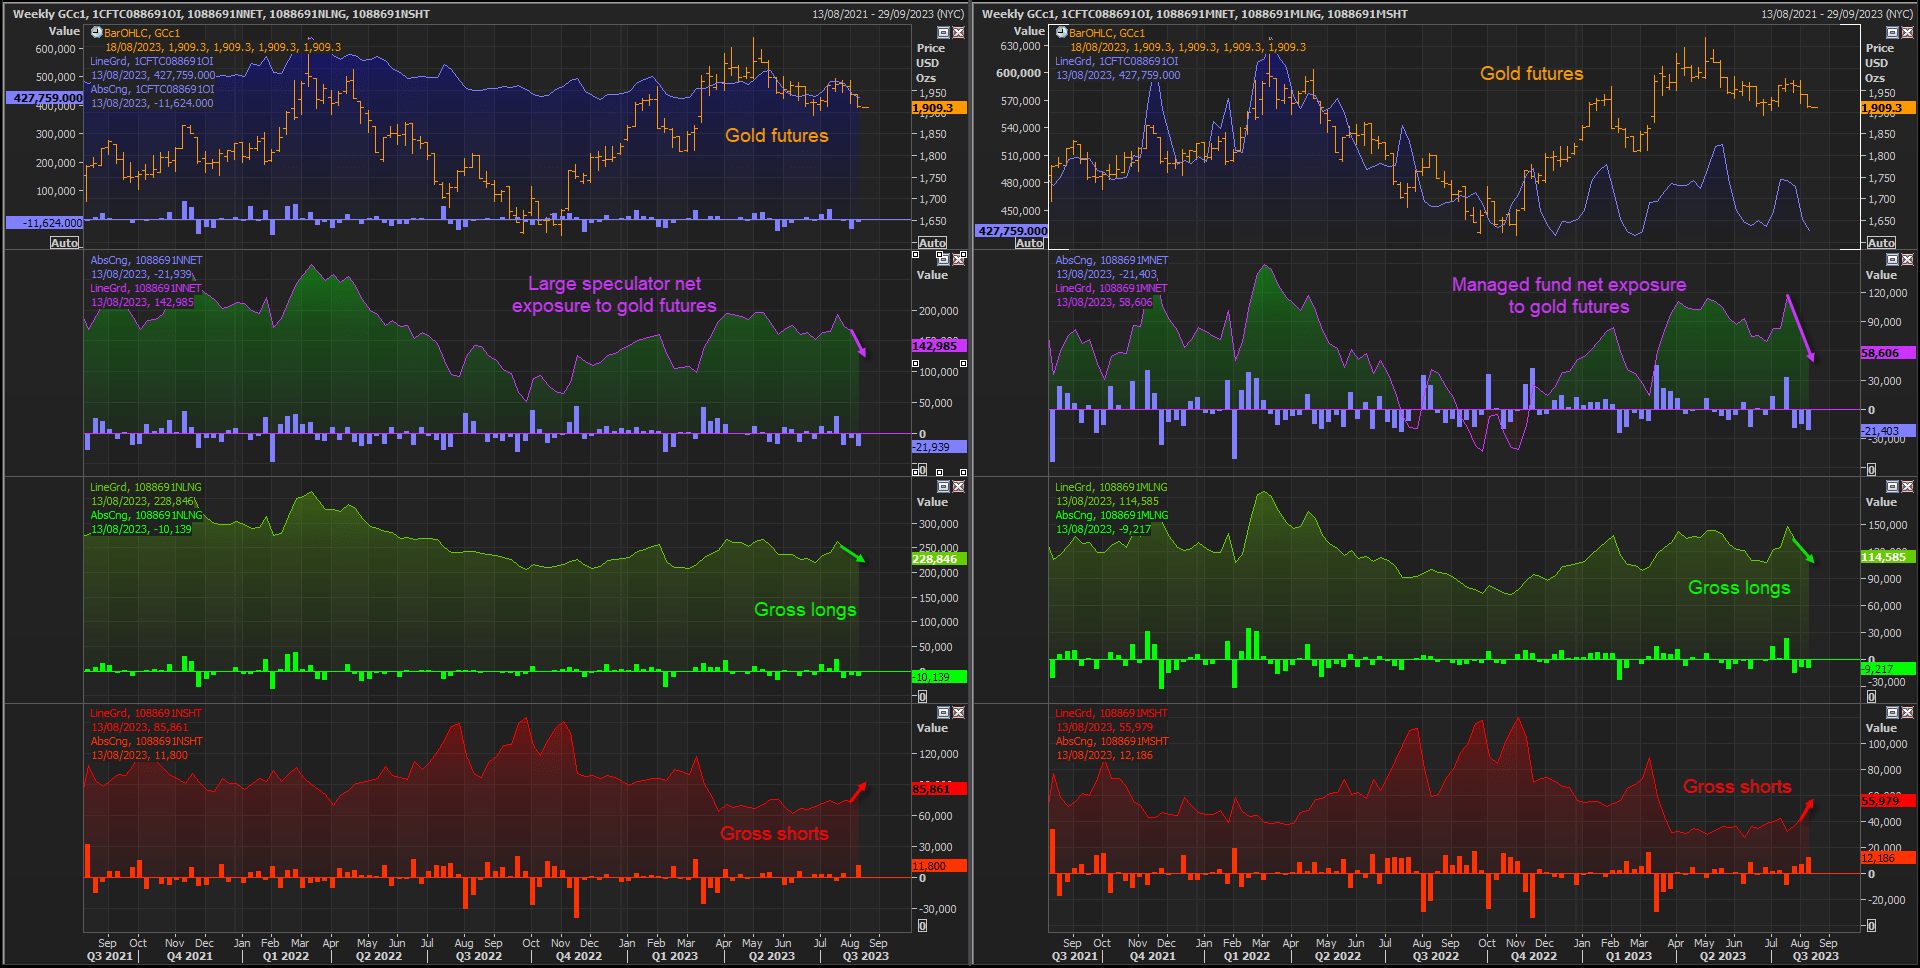The height and width of the screenshot is (968, 1920).
Task: Maximize the right chart's gold futures price panel
Action: pos(1892,33)
